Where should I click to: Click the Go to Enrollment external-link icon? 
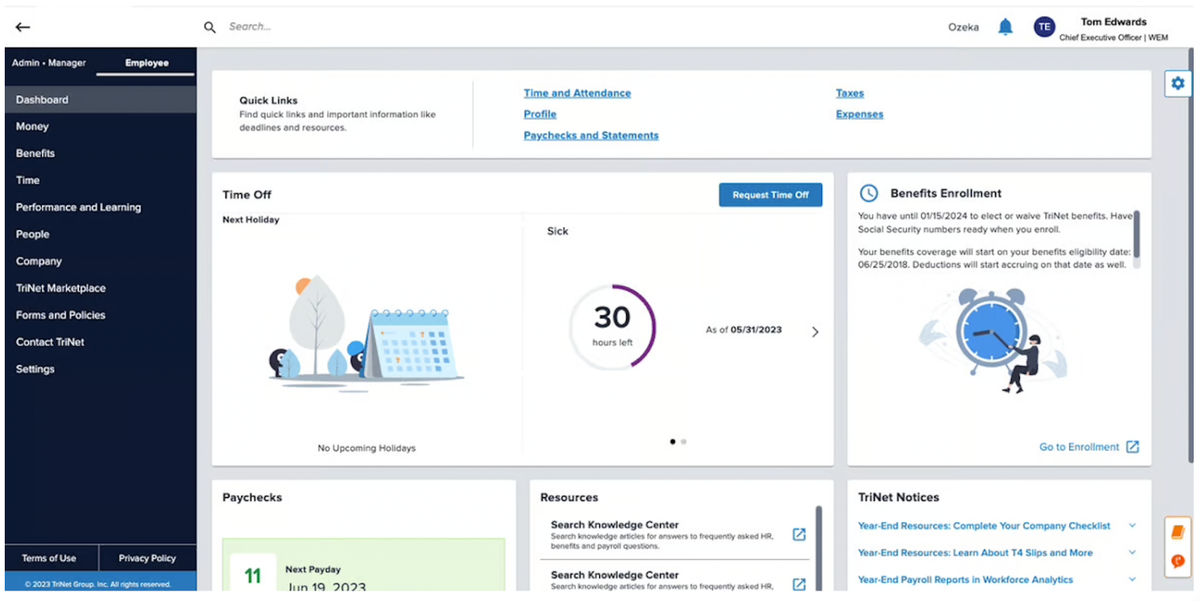[1132, 447]
